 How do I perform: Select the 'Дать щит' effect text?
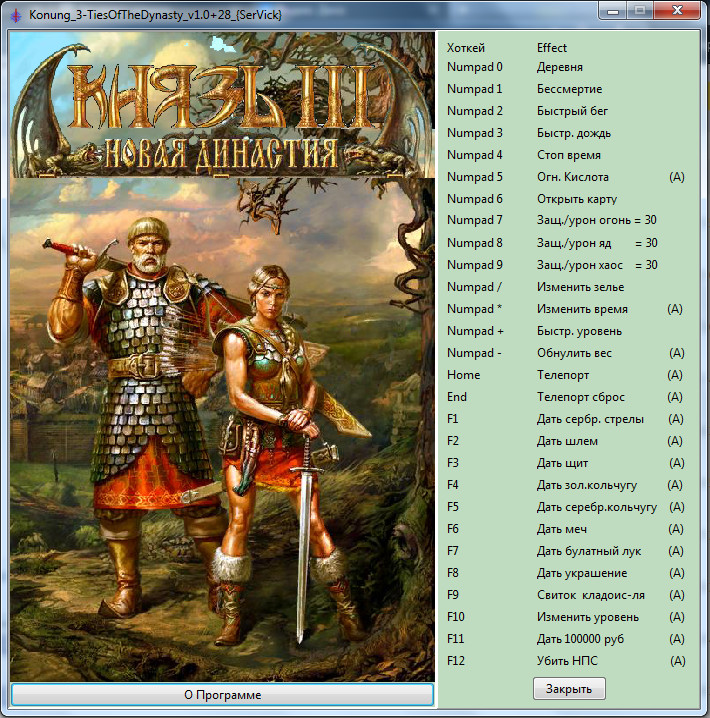562,463
